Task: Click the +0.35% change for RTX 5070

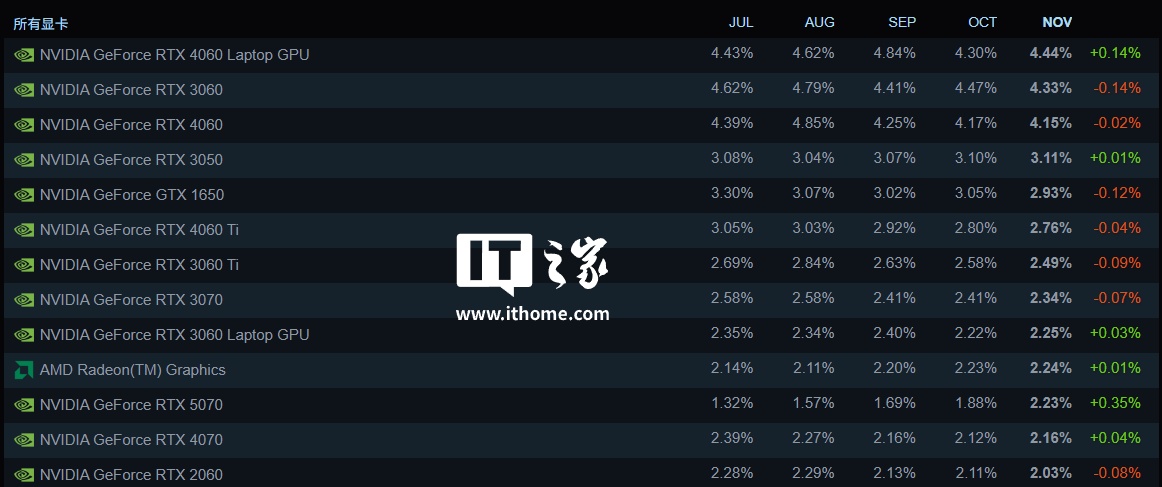Action: tap(1115, 405)
